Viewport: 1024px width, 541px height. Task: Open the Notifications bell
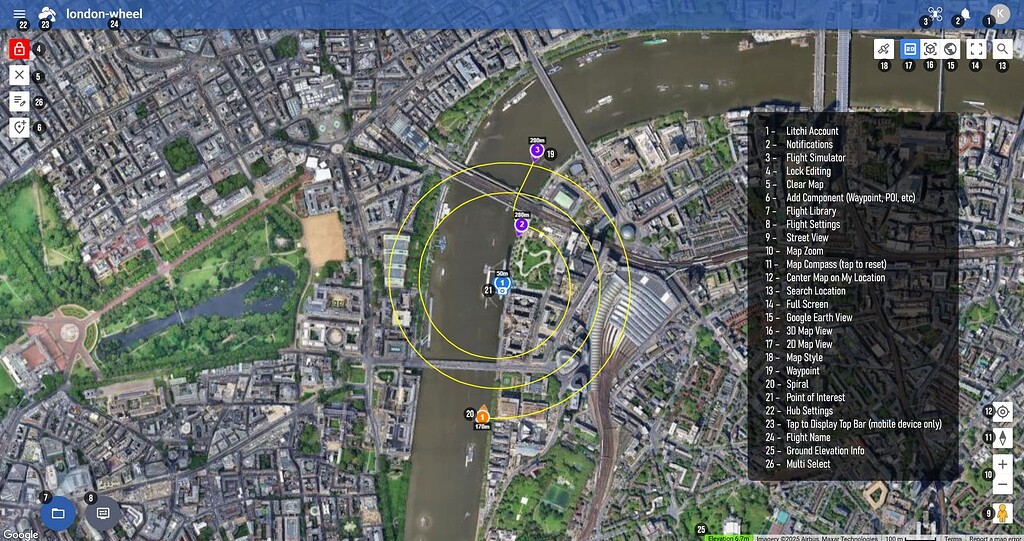click(965, 14)
